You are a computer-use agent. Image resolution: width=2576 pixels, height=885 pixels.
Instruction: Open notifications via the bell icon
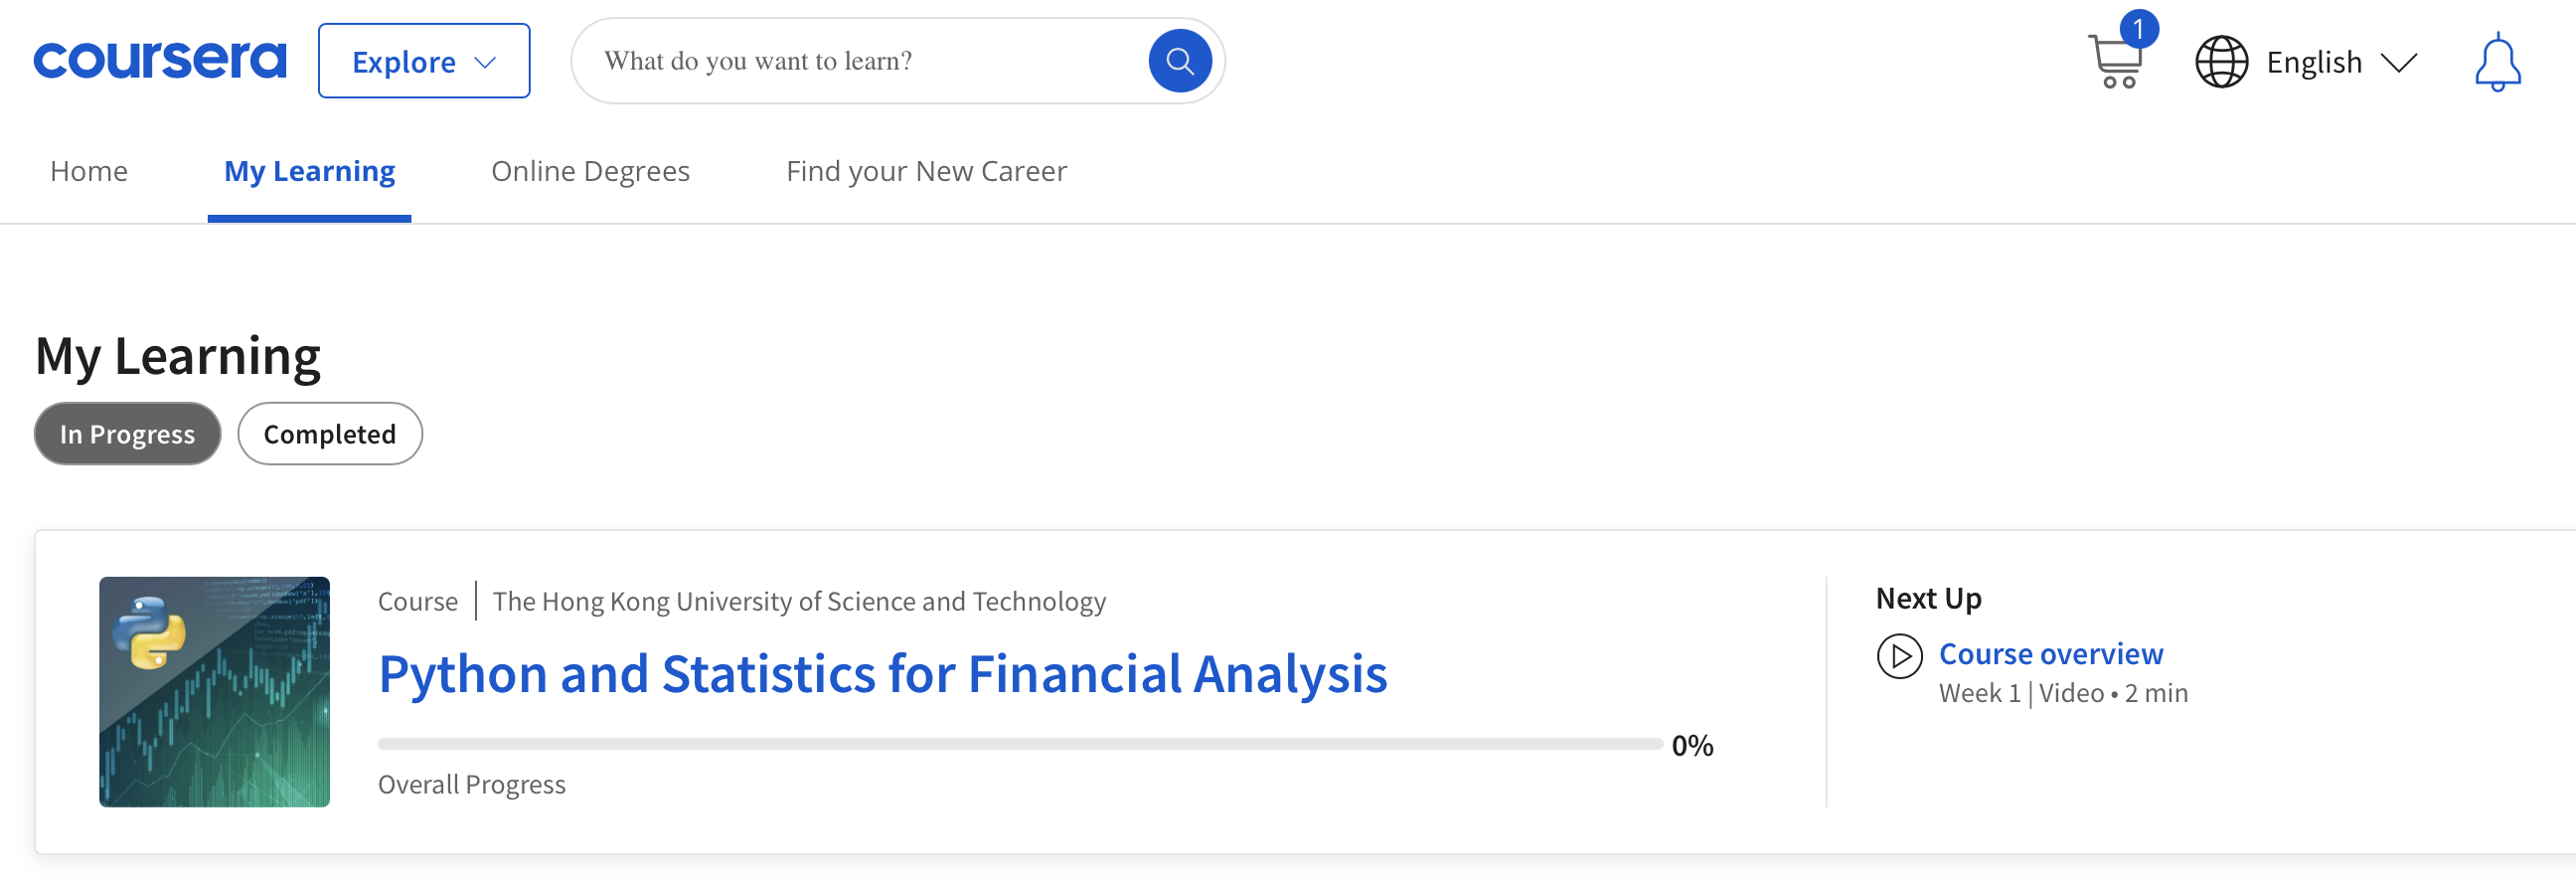pos(2497,61)
